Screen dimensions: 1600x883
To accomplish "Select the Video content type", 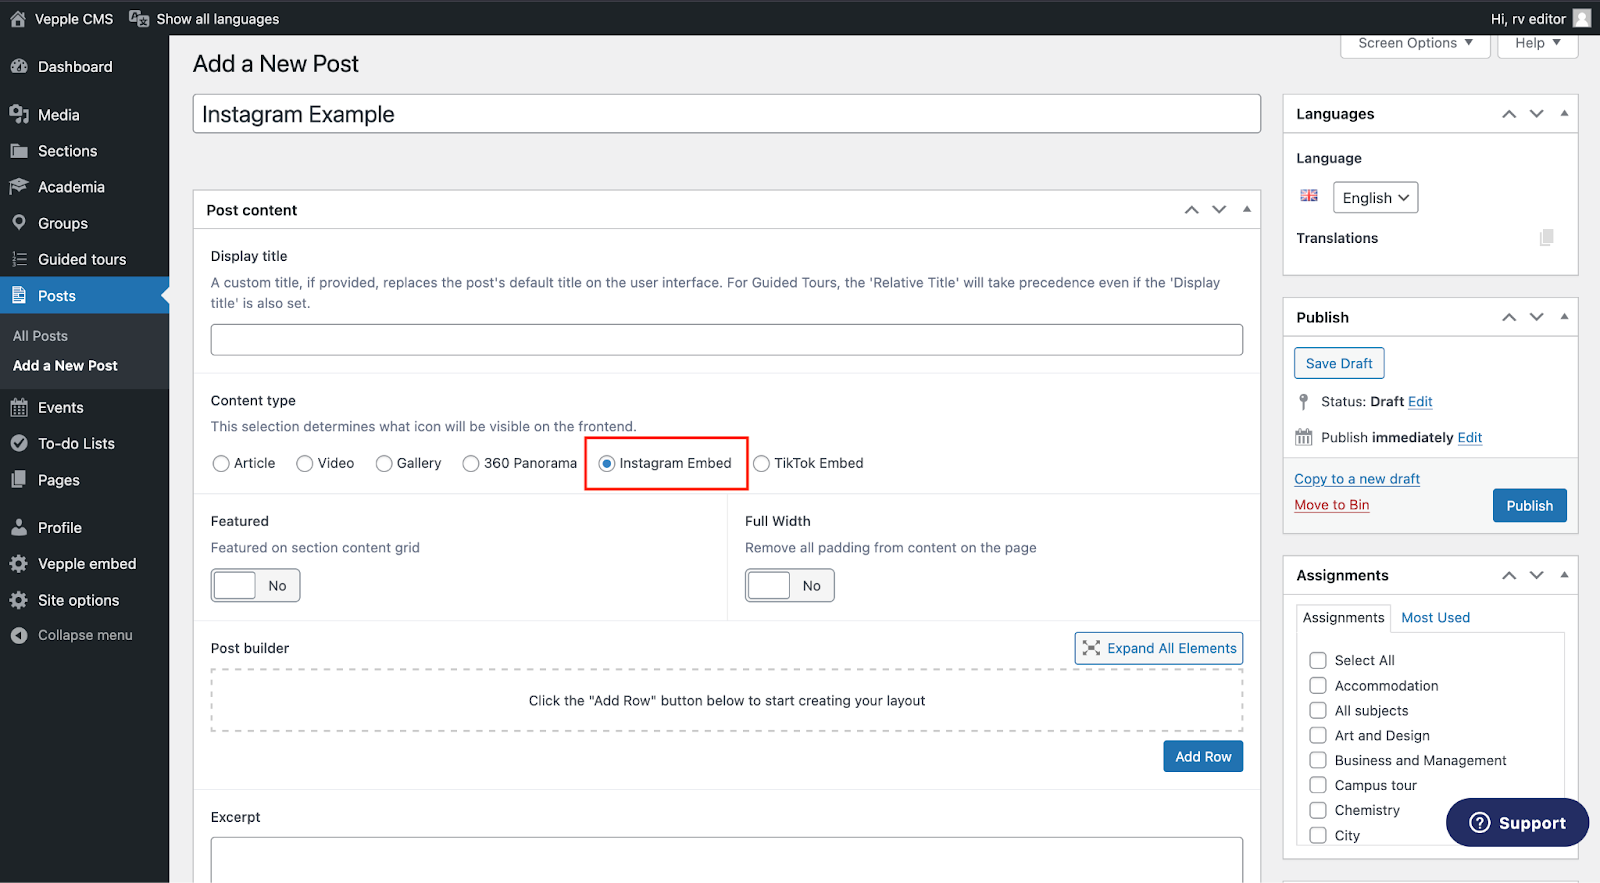I will click(305, 463).
